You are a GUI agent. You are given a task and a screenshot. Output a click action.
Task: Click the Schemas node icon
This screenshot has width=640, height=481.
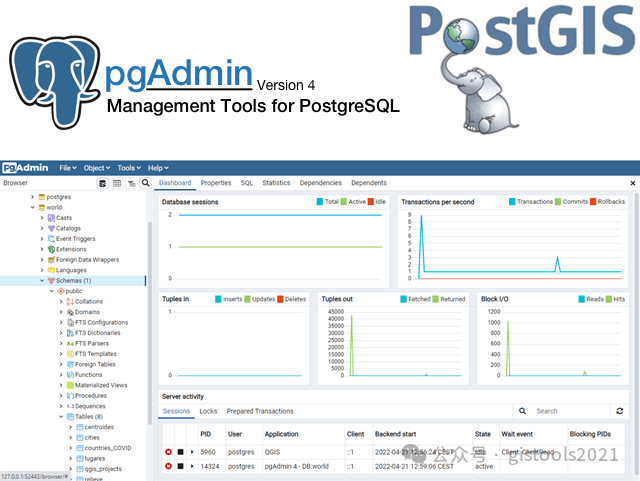pos(51,281)
